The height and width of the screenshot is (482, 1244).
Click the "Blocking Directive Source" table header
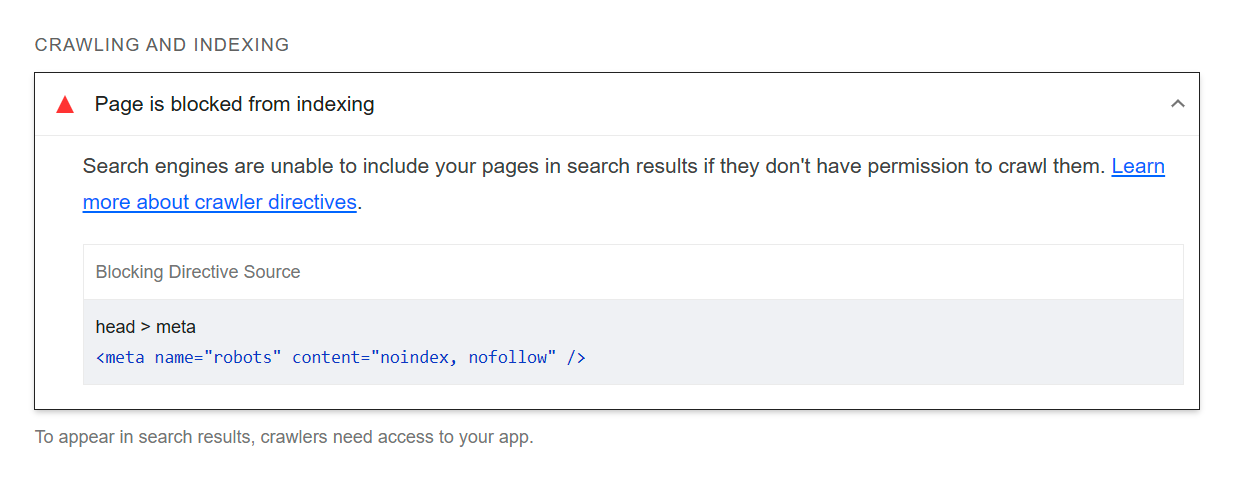pyautogui.click(x=198, y=272)
